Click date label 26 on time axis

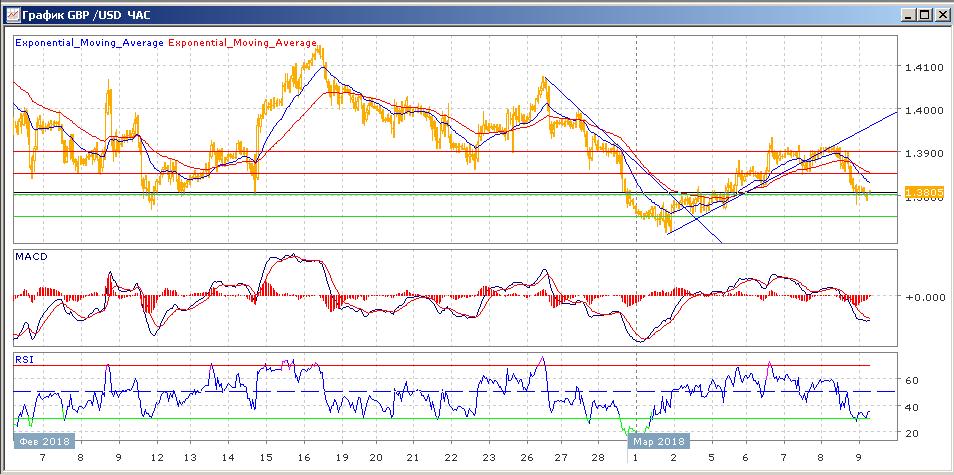point(526,457)
